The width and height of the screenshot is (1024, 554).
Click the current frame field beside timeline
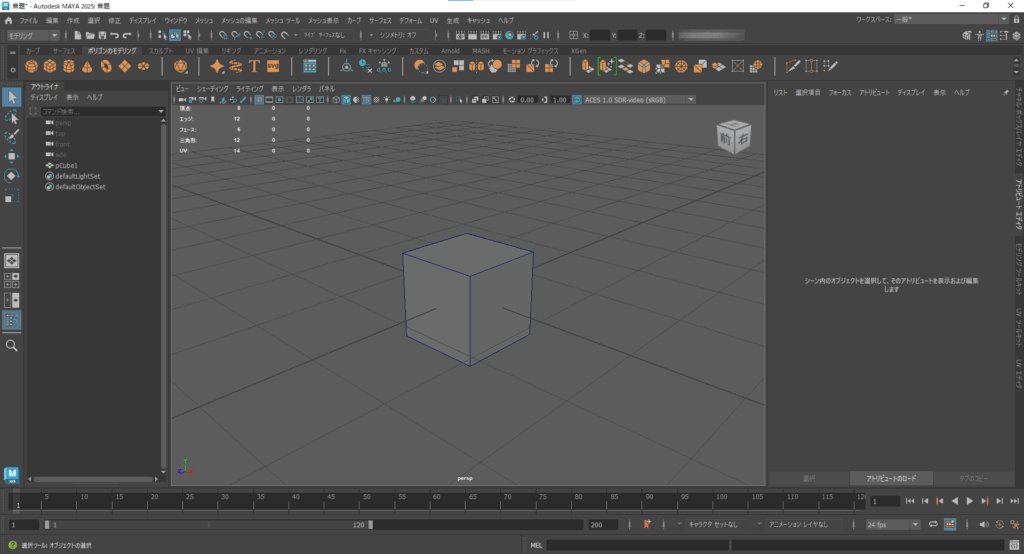(885, 501)
